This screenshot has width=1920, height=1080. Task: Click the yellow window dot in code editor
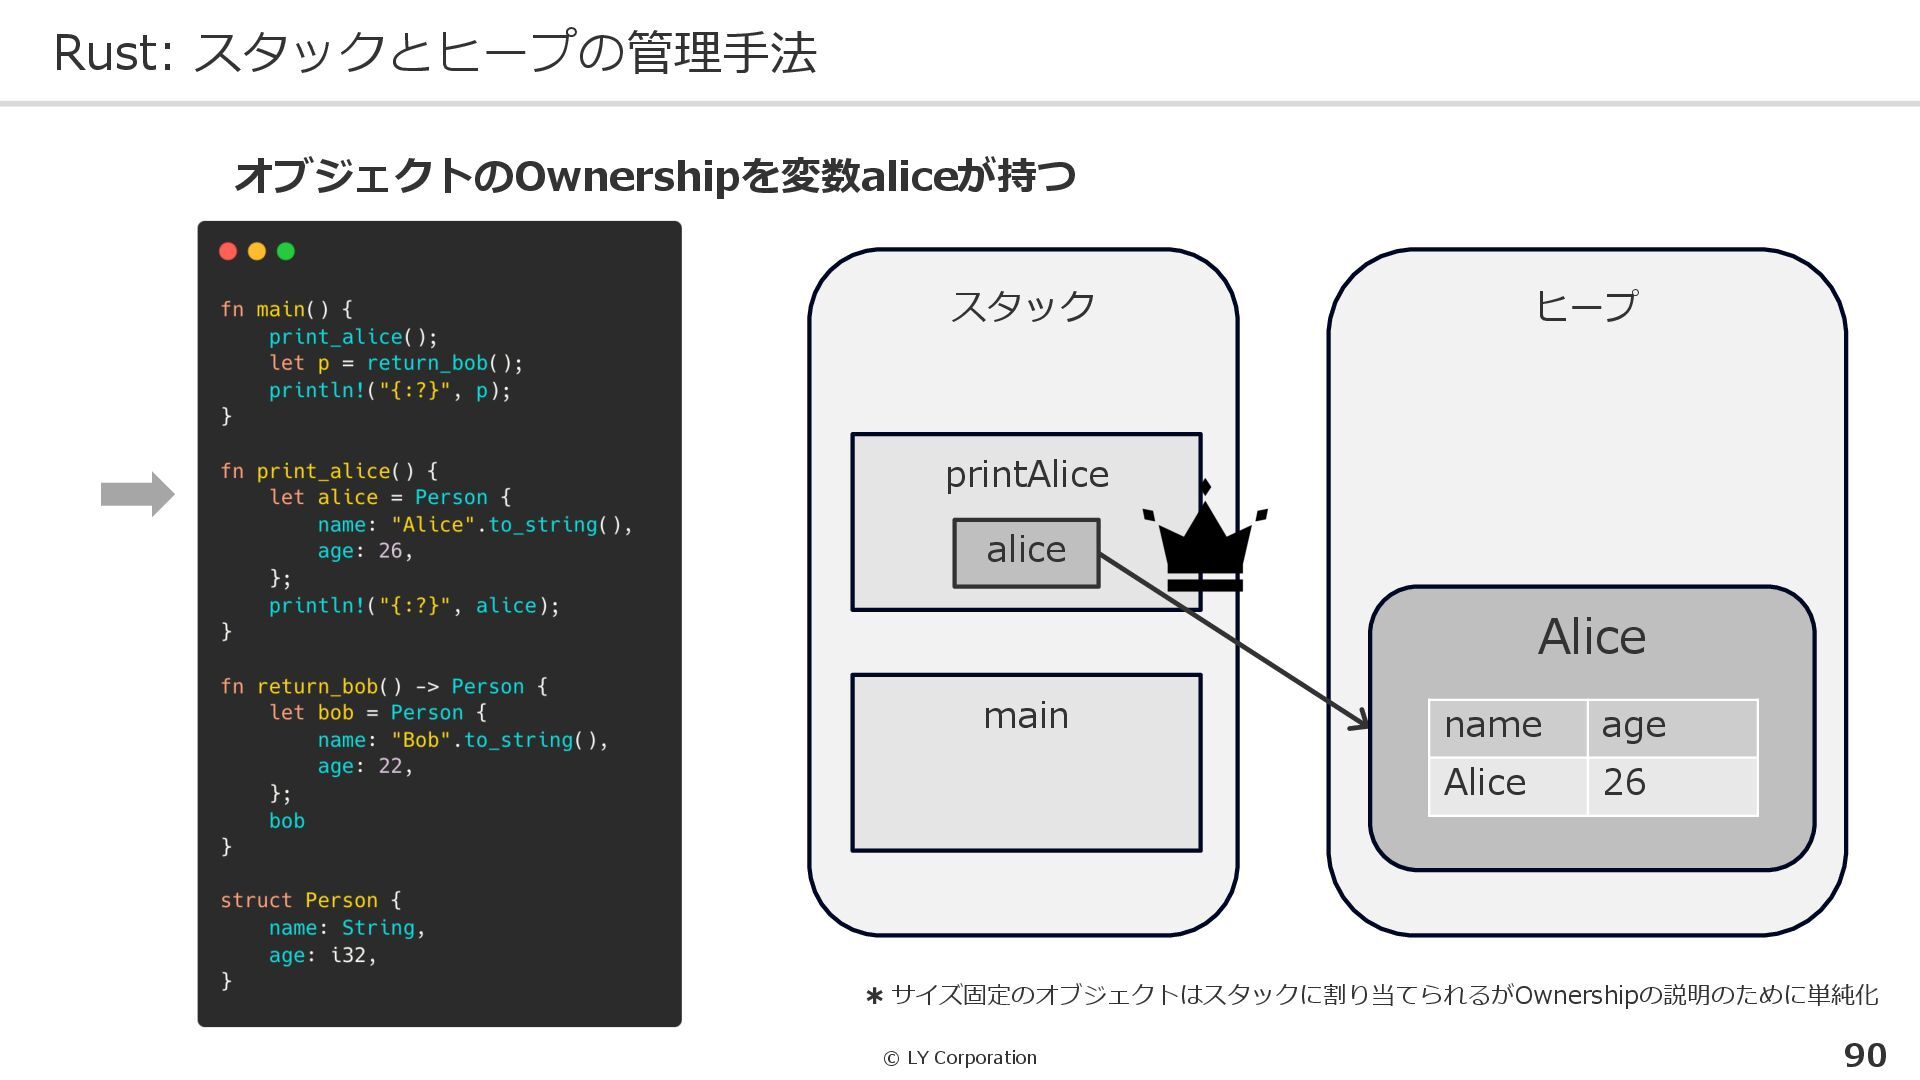click(x=257, y=251)
